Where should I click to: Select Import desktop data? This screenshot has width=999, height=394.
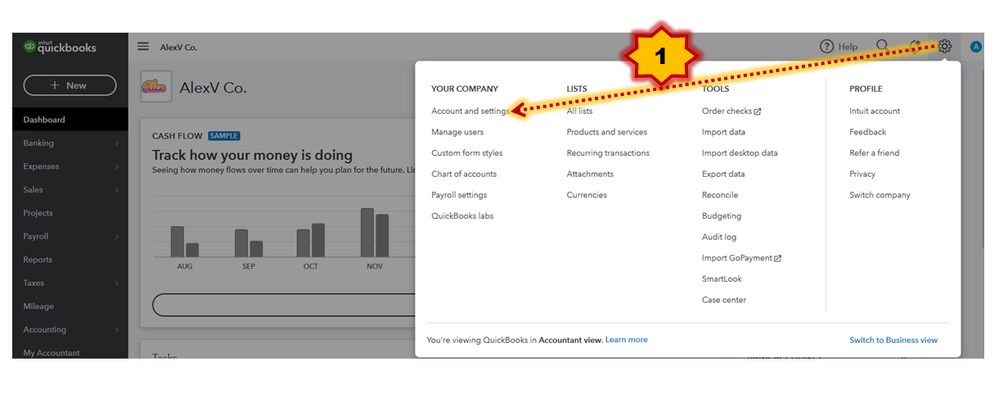(740, 153)
